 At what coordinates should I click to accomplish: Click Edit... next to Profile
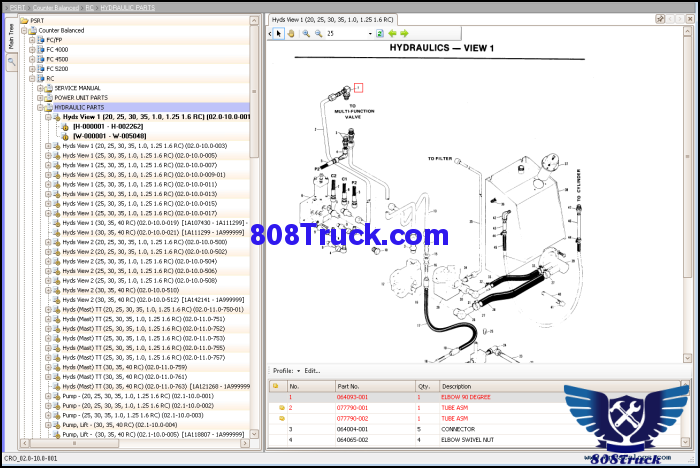click(x=313, y=370)
